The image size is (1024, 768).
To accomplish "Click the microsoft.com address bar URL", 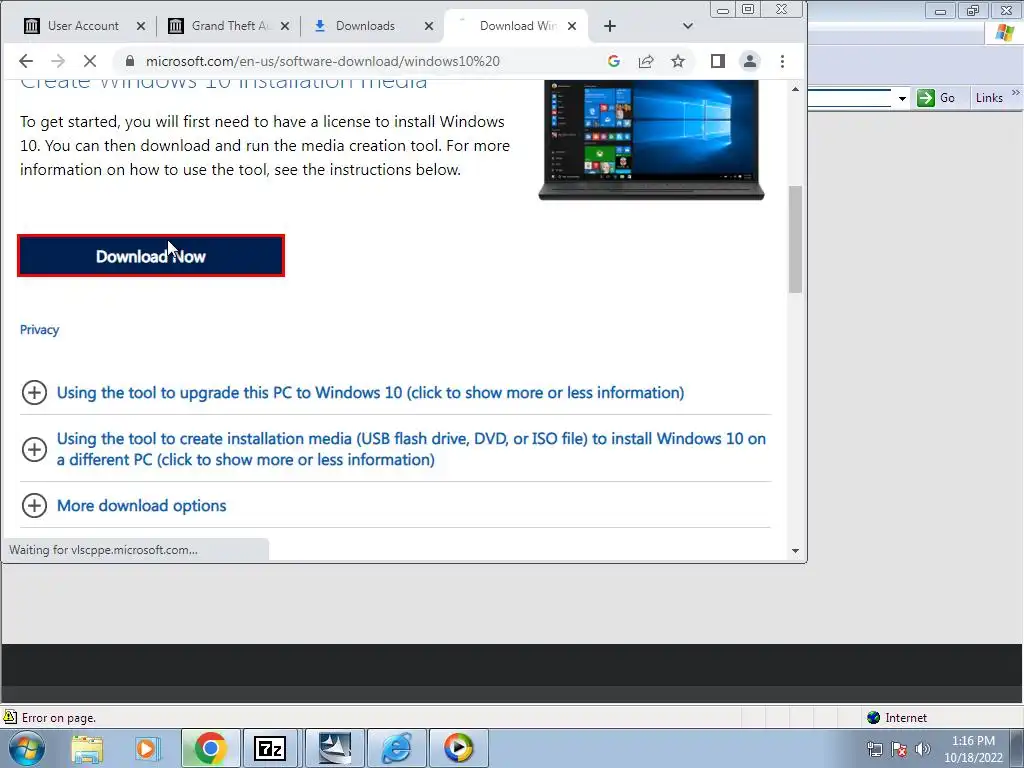I will coord(323,61).
